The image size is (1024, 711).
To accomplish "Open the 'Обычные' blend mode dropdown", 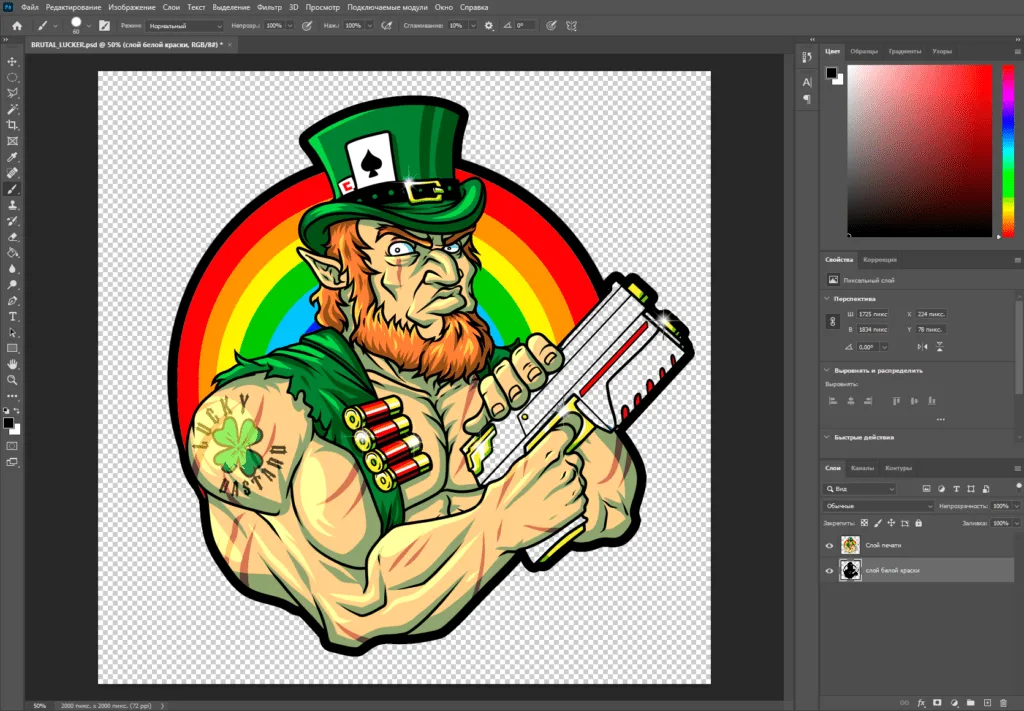I will click(878, 506).
